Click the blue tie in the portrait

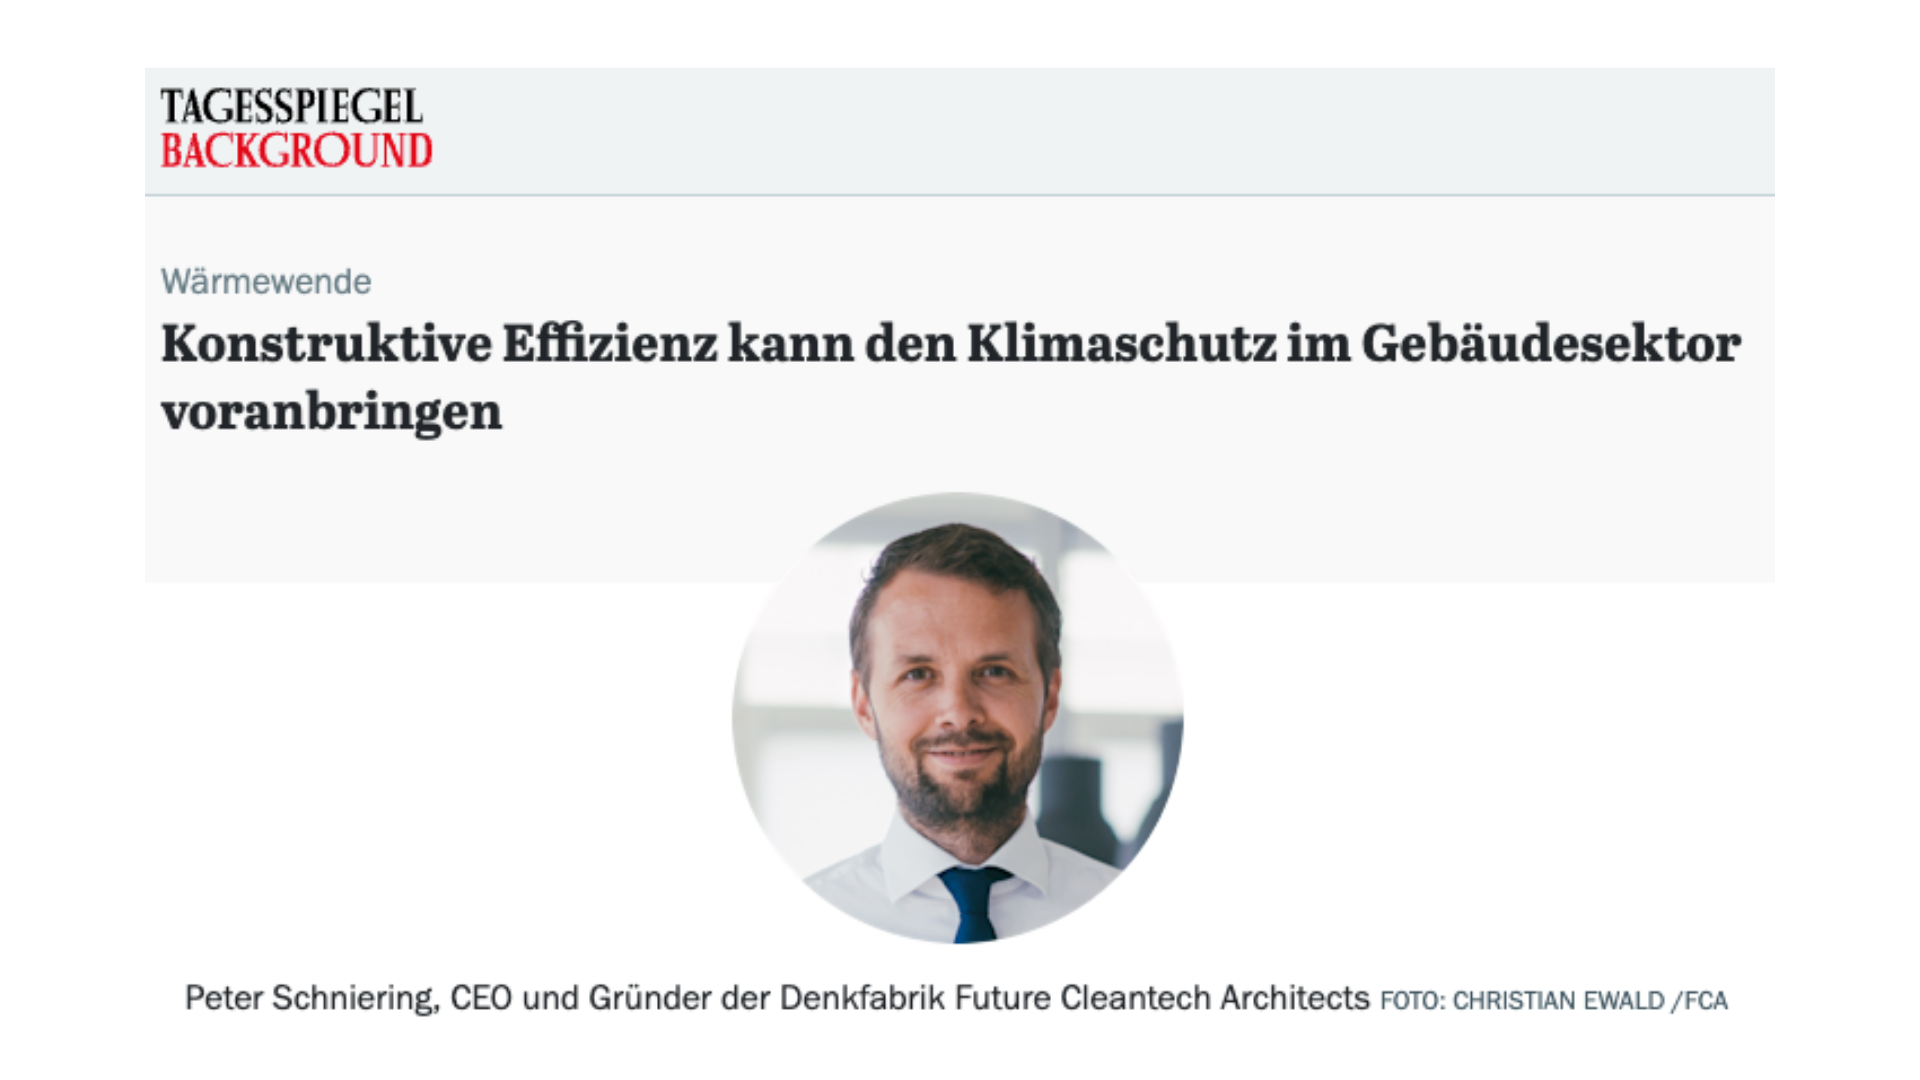(973, 903)
